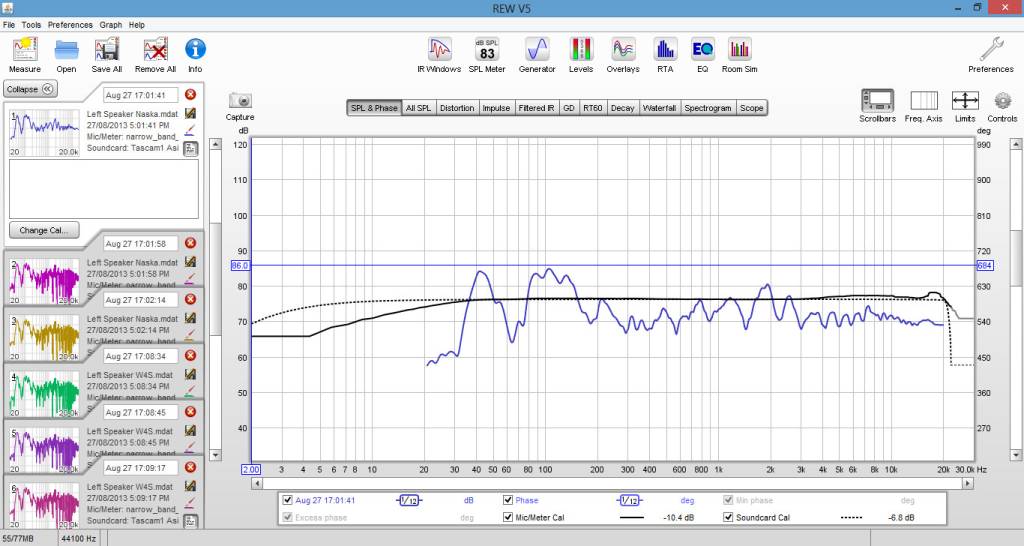Open the graph Limits settings

(965, 101)
